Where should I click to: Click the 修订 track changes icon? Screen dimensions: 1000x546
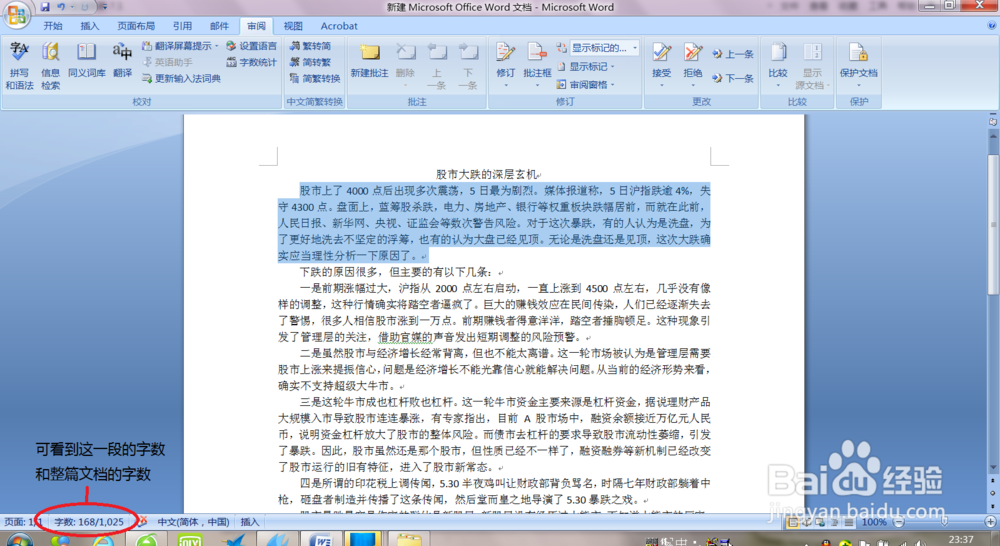pyautogui.click(x=506, y=54)
